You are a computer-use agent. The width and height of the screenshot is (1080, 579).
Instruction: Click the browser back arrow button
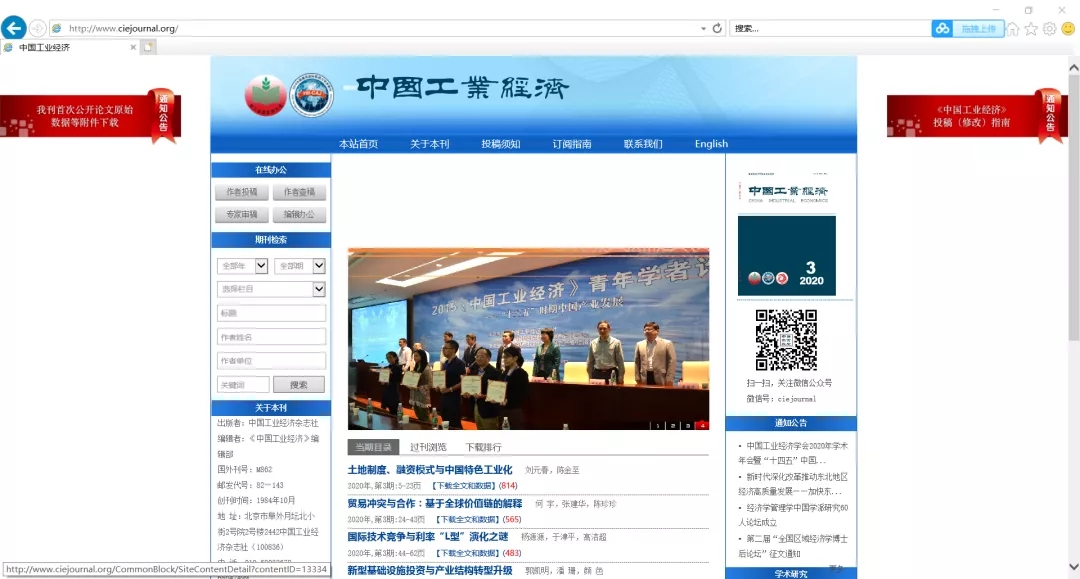click(x=14, y=28)
